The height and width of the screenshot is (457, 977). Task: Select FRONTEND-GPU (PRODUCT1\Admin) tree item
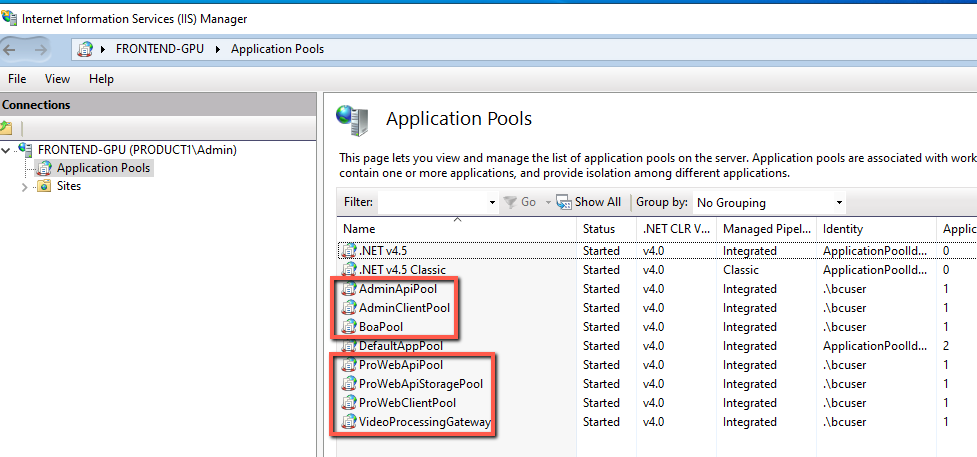(137, 150)
